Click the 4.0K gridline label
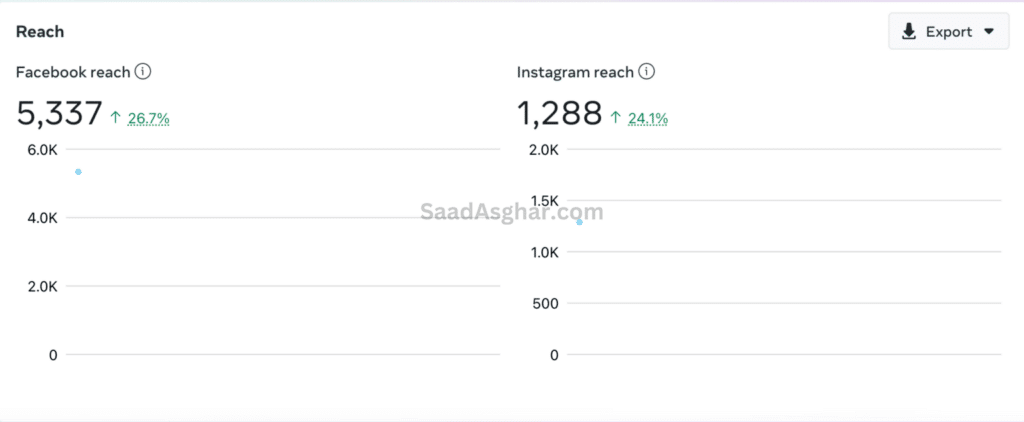This screenshot has width=1024, height=422. pyautogui.click(x=42, y=218)
